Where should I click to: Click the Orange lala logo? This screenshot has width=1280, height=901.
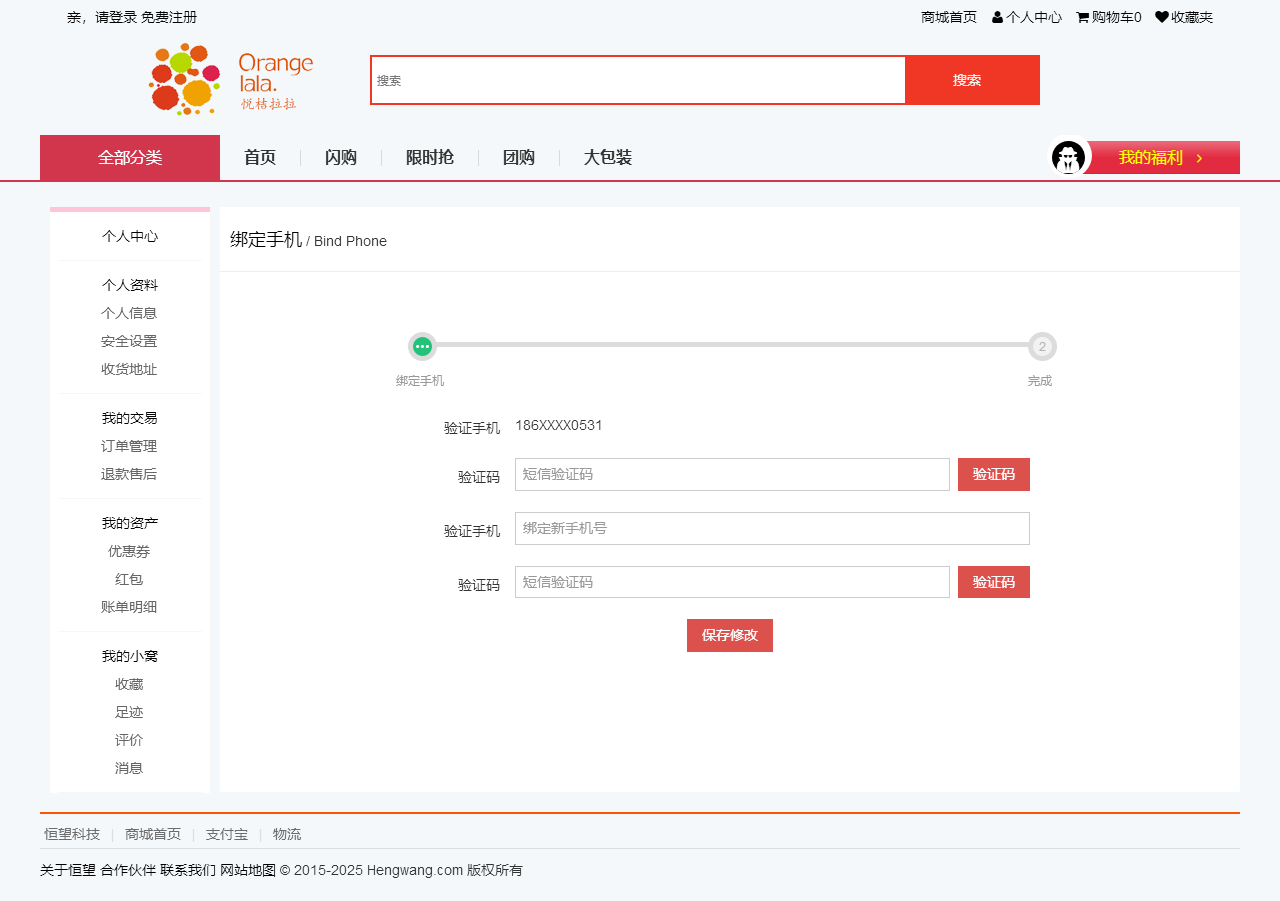tap(231, 79)
